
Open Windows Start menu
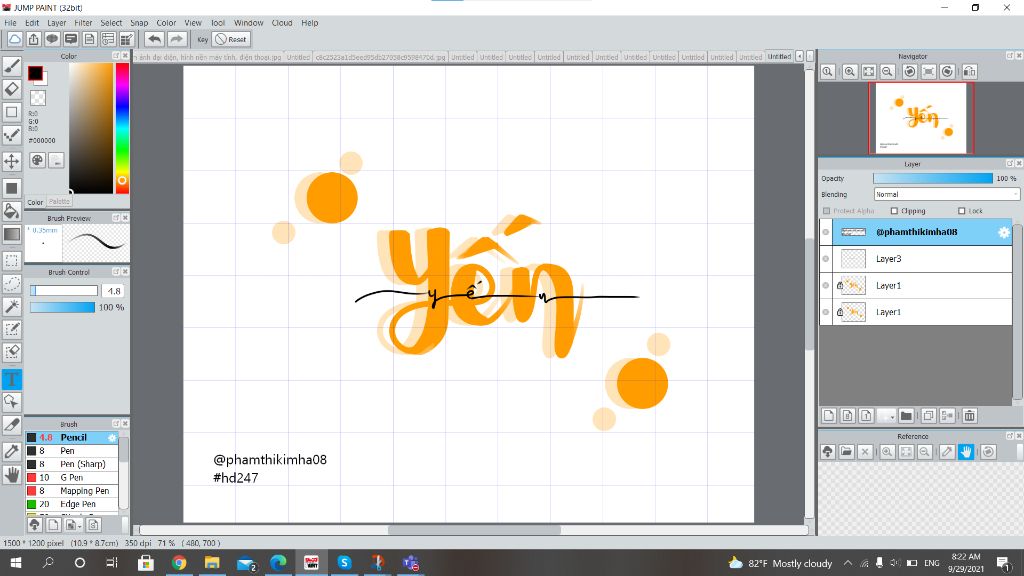(x=15, y=563)
